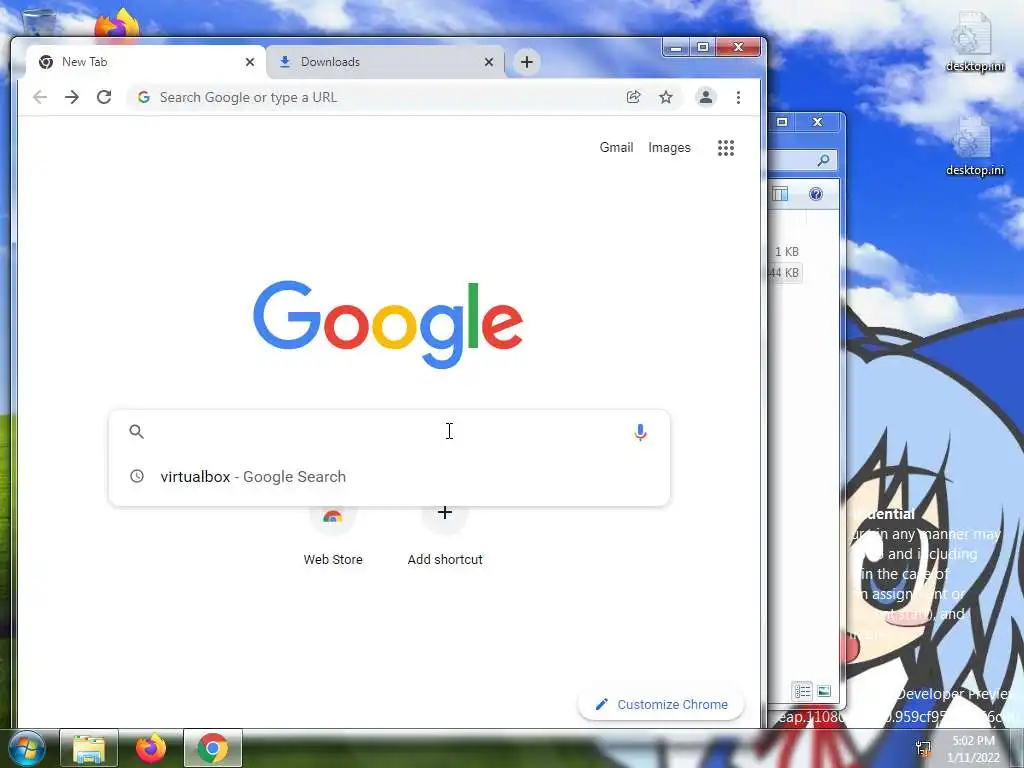Screen dimensions: 1024x768
Task: Open the help icon in the Explorer window
Action: pos(816,194)
